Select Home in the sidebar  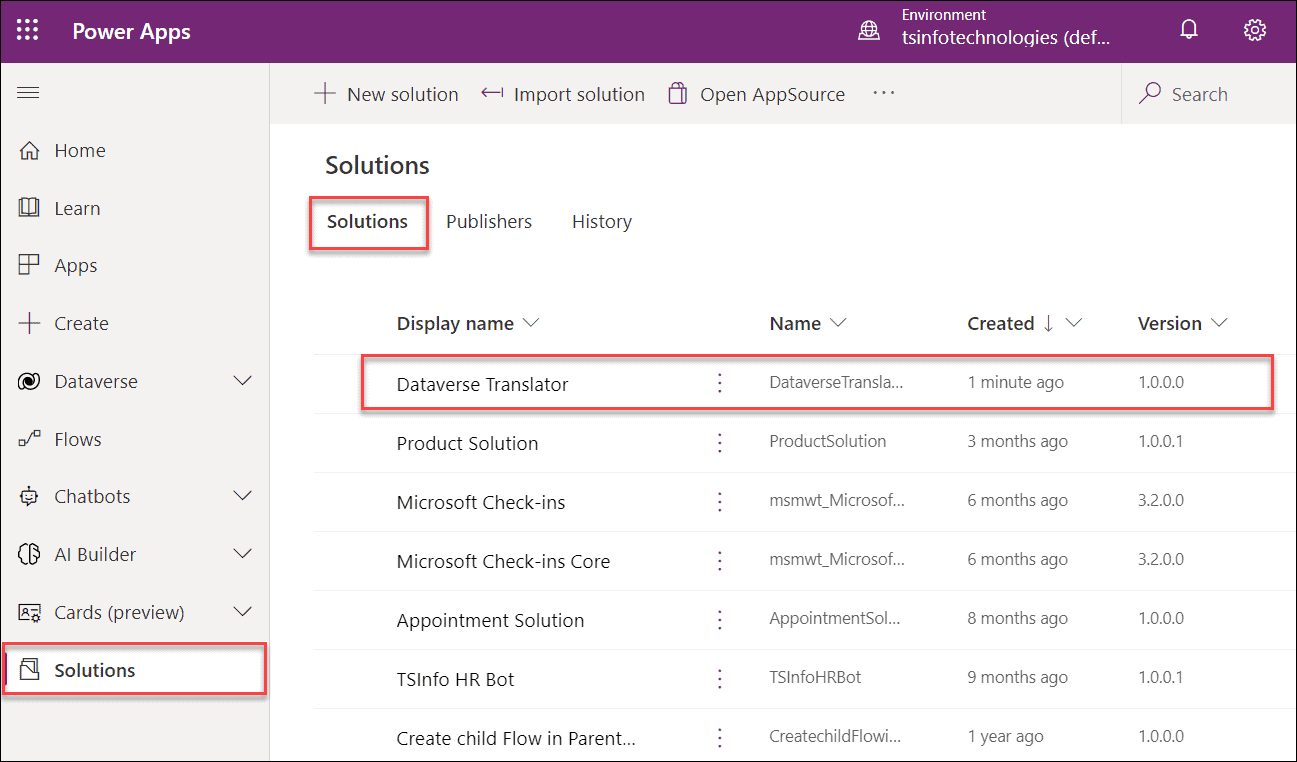point(80,149)
